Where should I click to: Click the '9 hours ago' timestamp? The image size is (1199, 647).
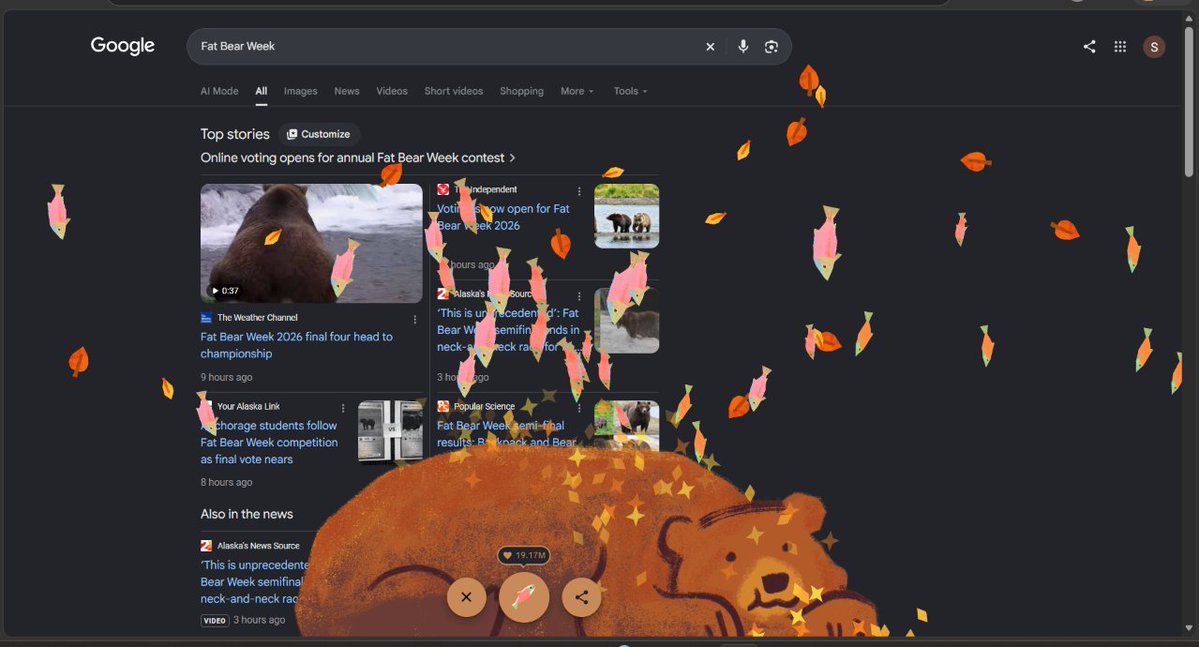tap(226, 377)
